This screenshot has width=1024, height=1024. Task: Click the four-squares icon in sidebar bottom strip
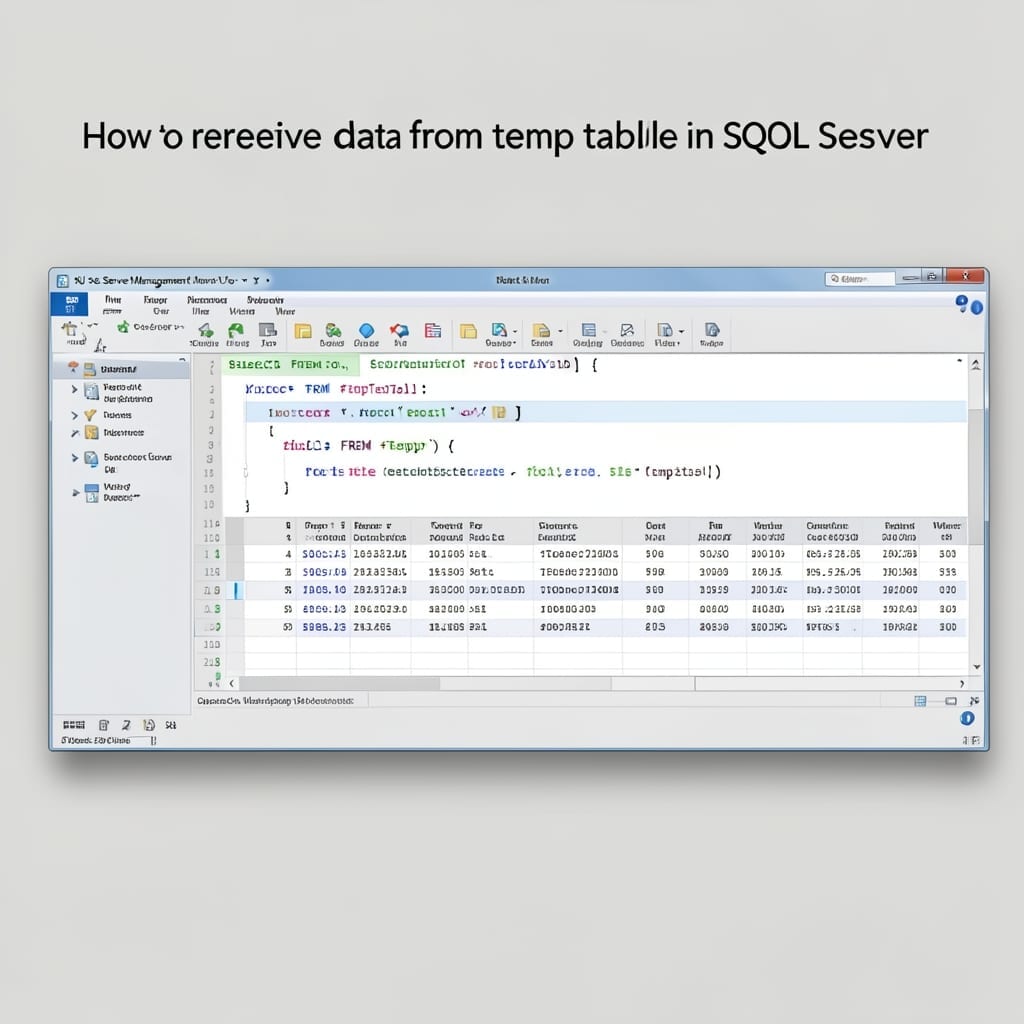(x=74, y=725)
